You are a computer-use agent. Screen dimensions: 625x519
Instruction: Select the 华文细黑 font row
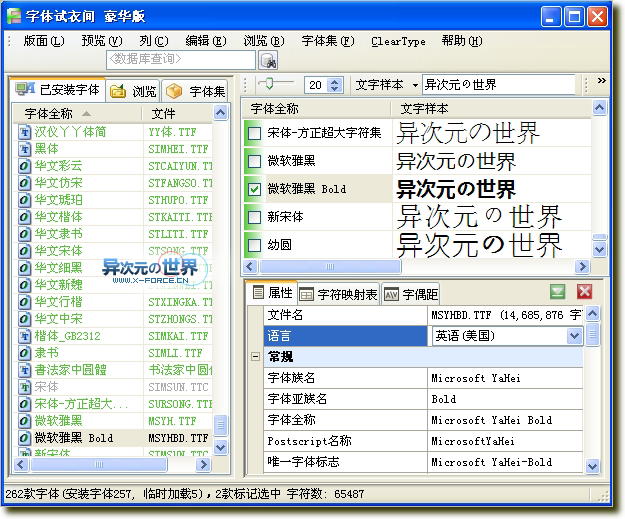[x=113, y=268]
